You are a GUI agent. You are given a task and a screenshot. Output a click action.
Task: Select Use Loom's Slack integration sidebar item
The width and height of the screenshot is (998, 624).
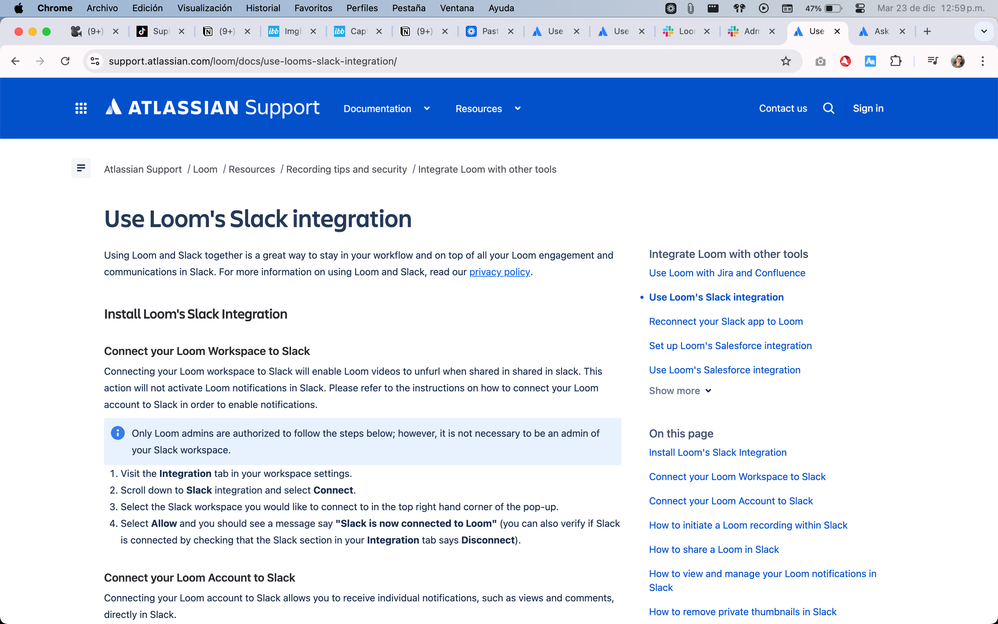coord(716,297)
